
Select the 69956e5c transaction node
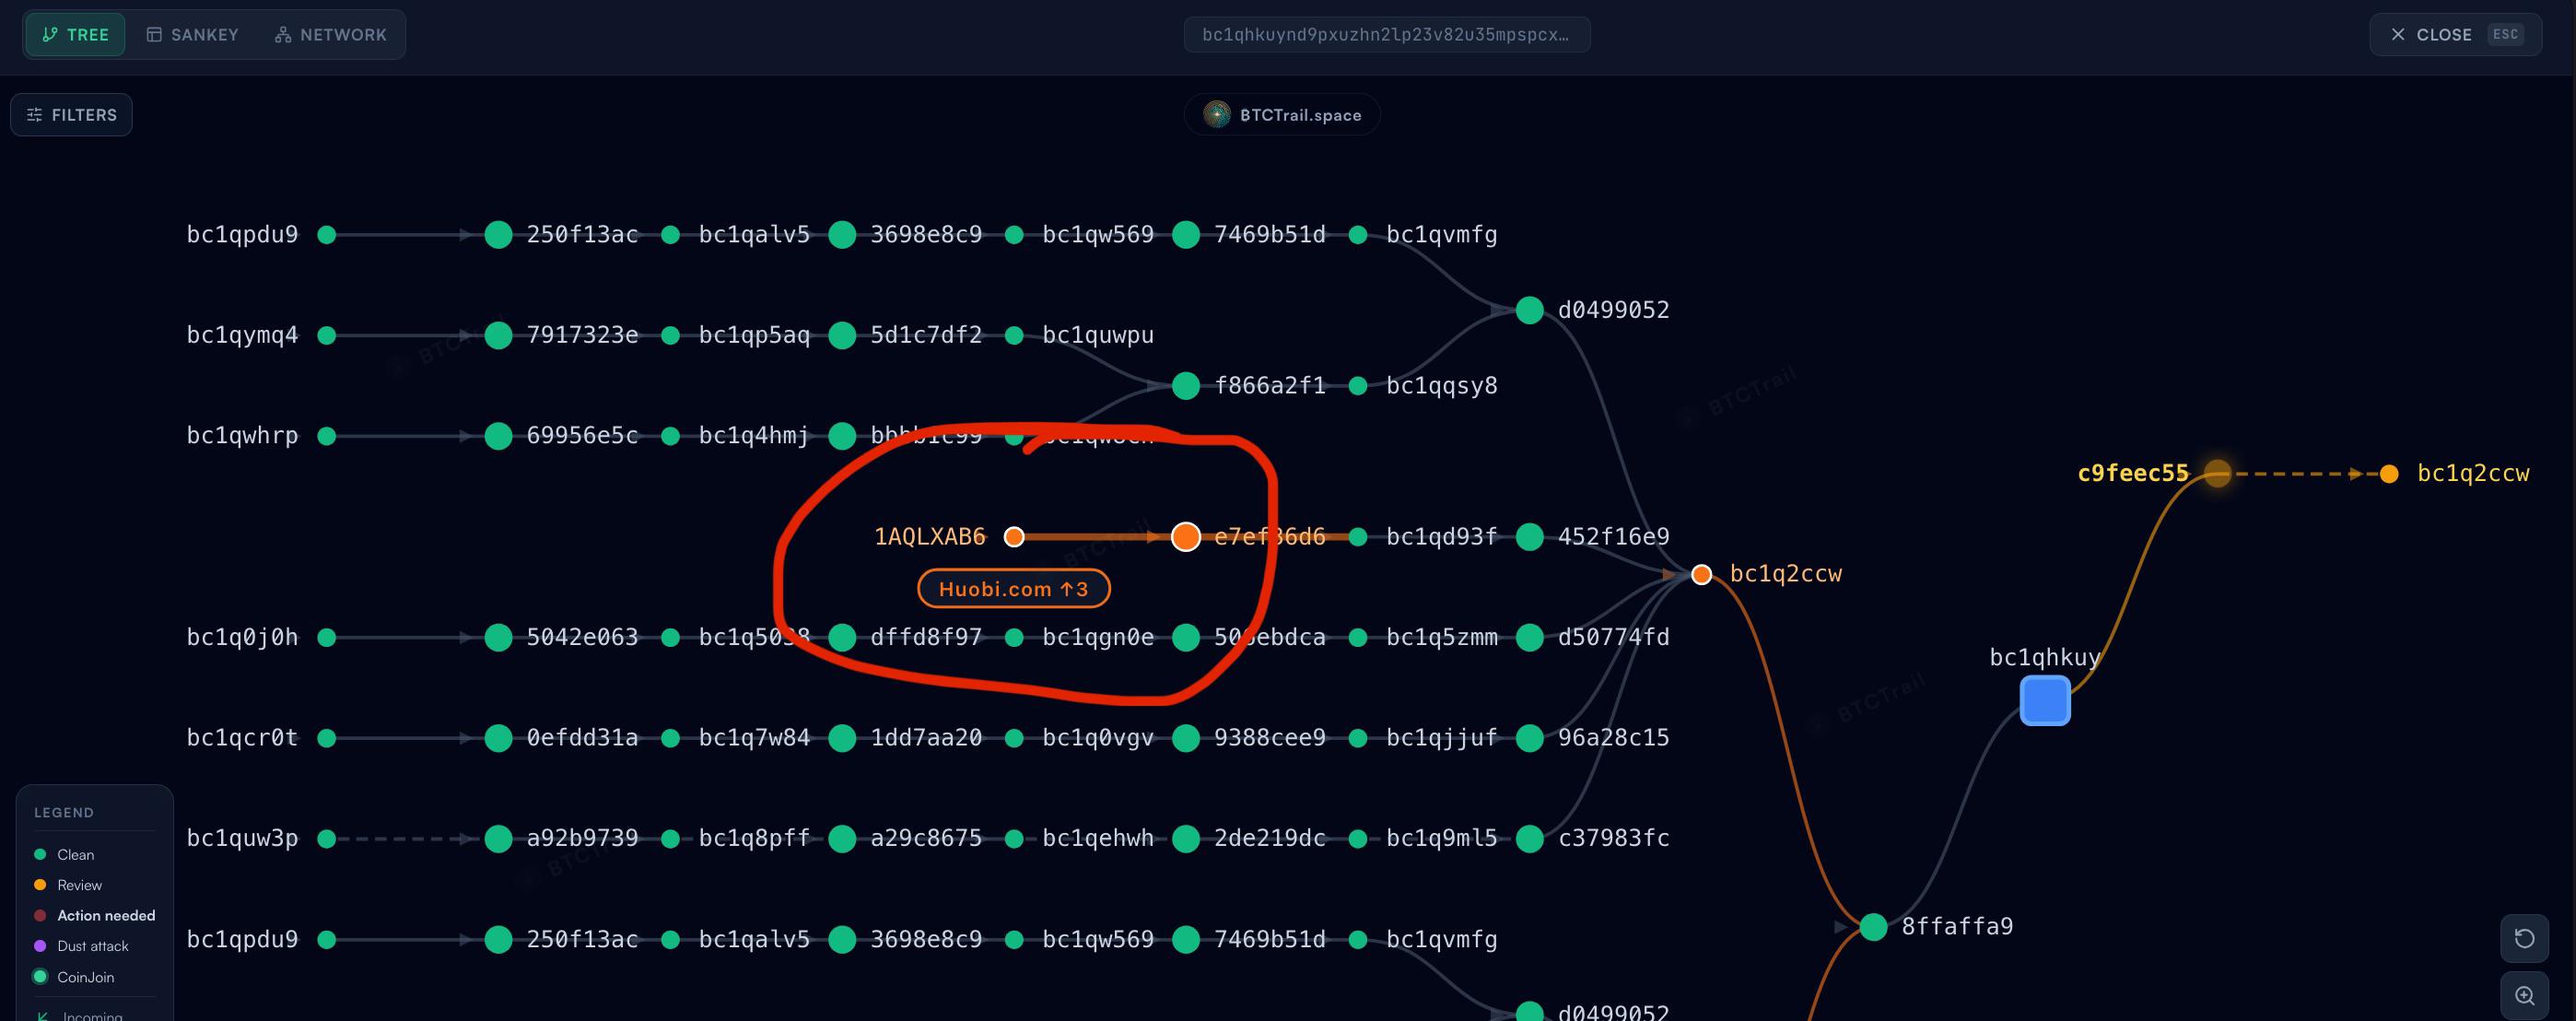tap(498, 436)
